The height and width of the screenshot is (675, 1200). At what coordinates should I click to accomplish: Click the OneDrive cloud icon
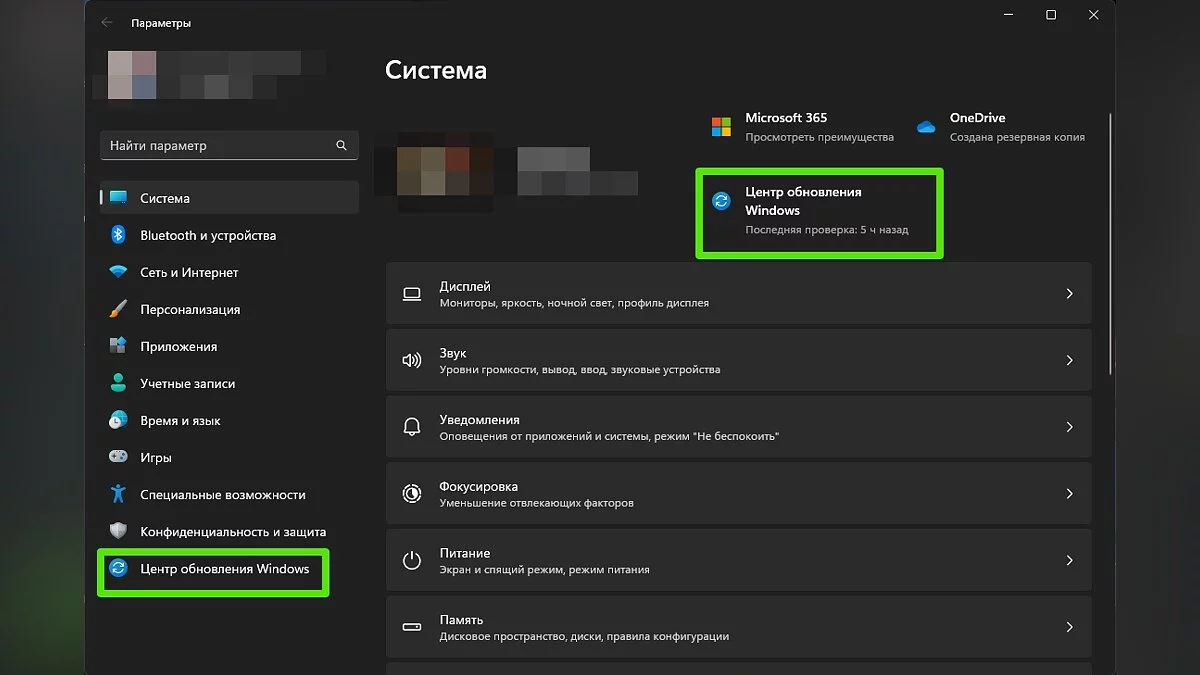point(926,127)
